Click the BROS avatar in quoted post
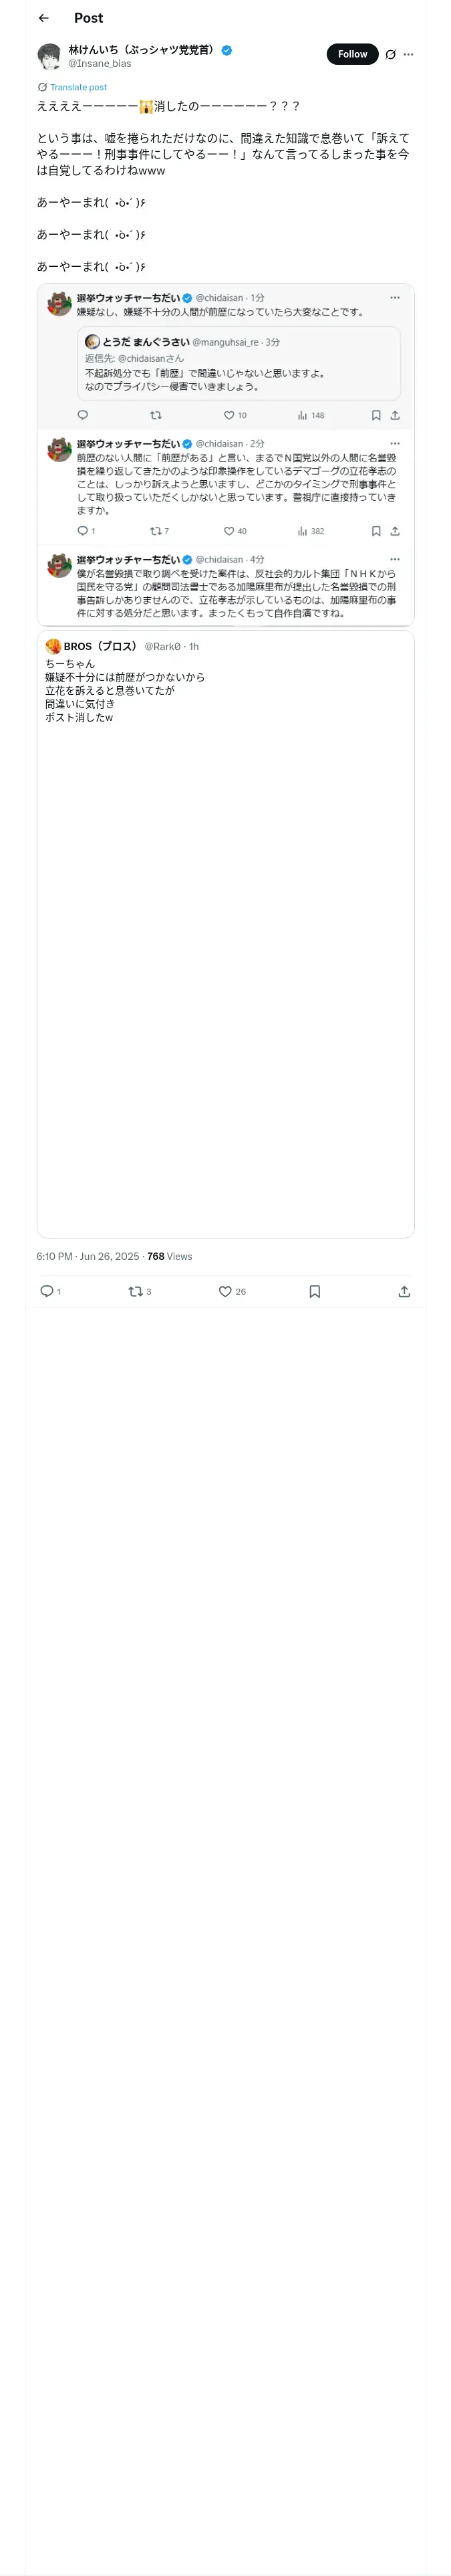Image resolution: width=451 pixels, height=2576 pixels. [53, 646]
